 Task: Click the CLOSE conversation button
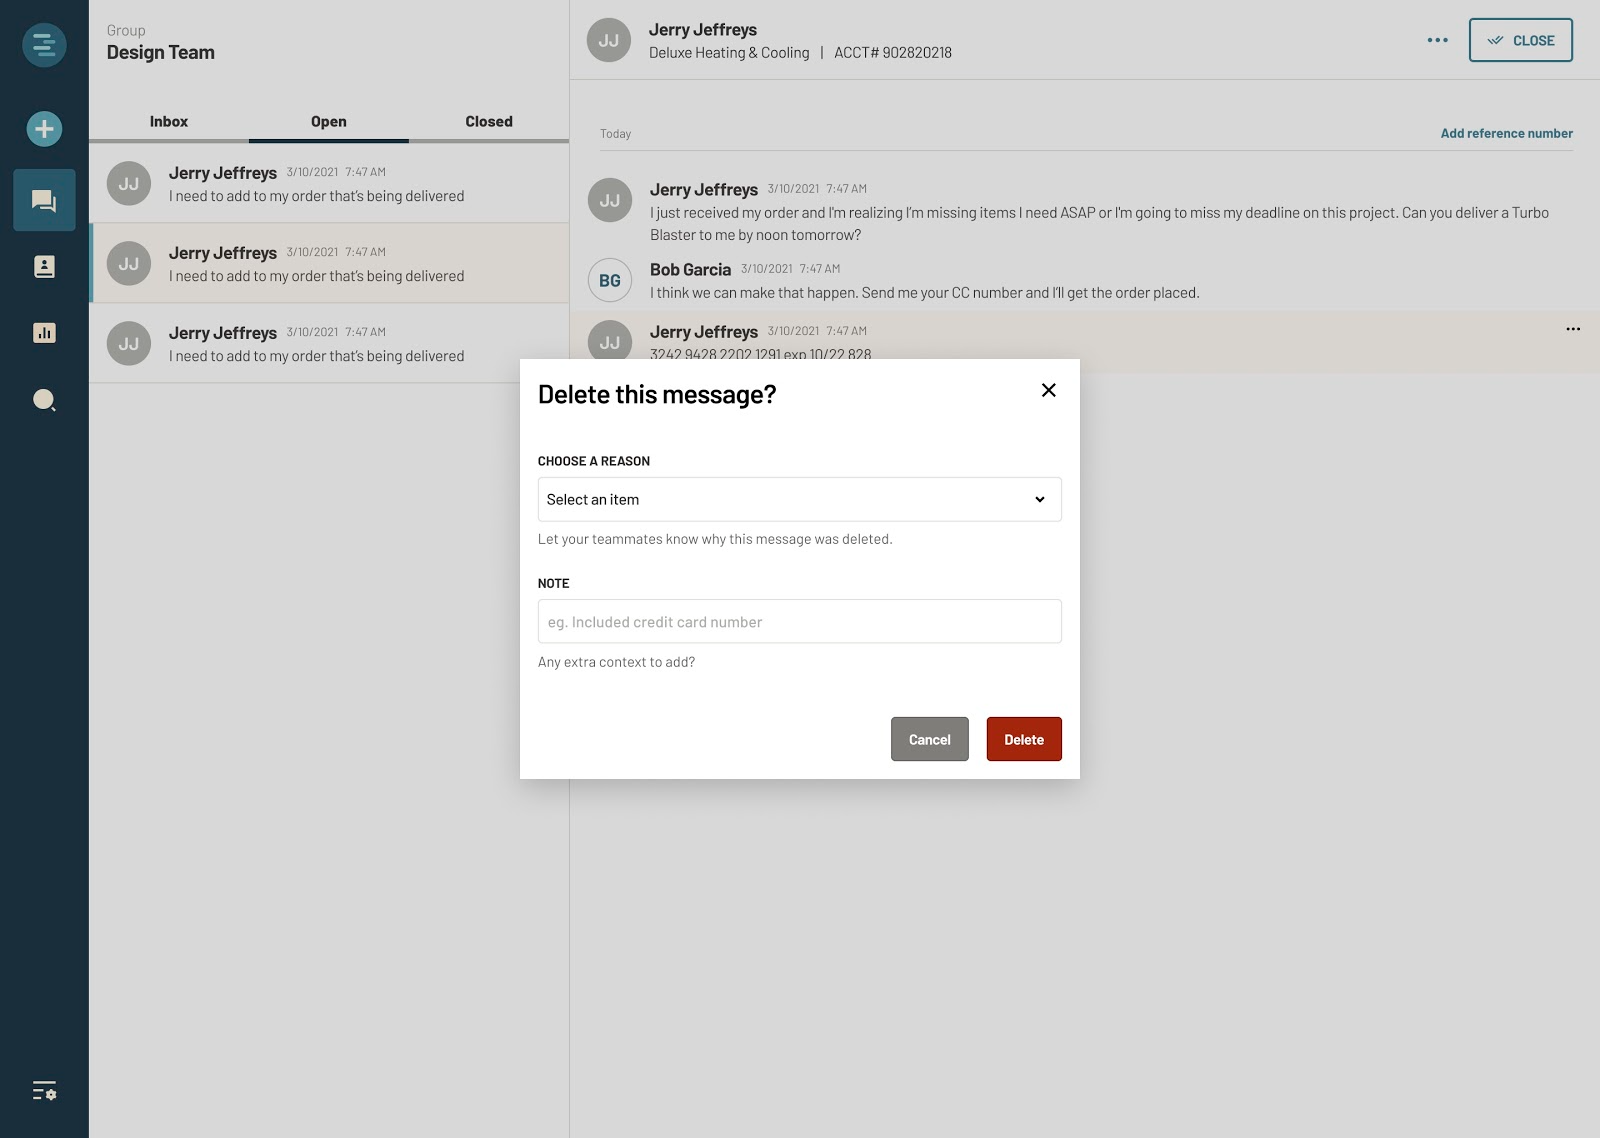[x=1519, y=40]
